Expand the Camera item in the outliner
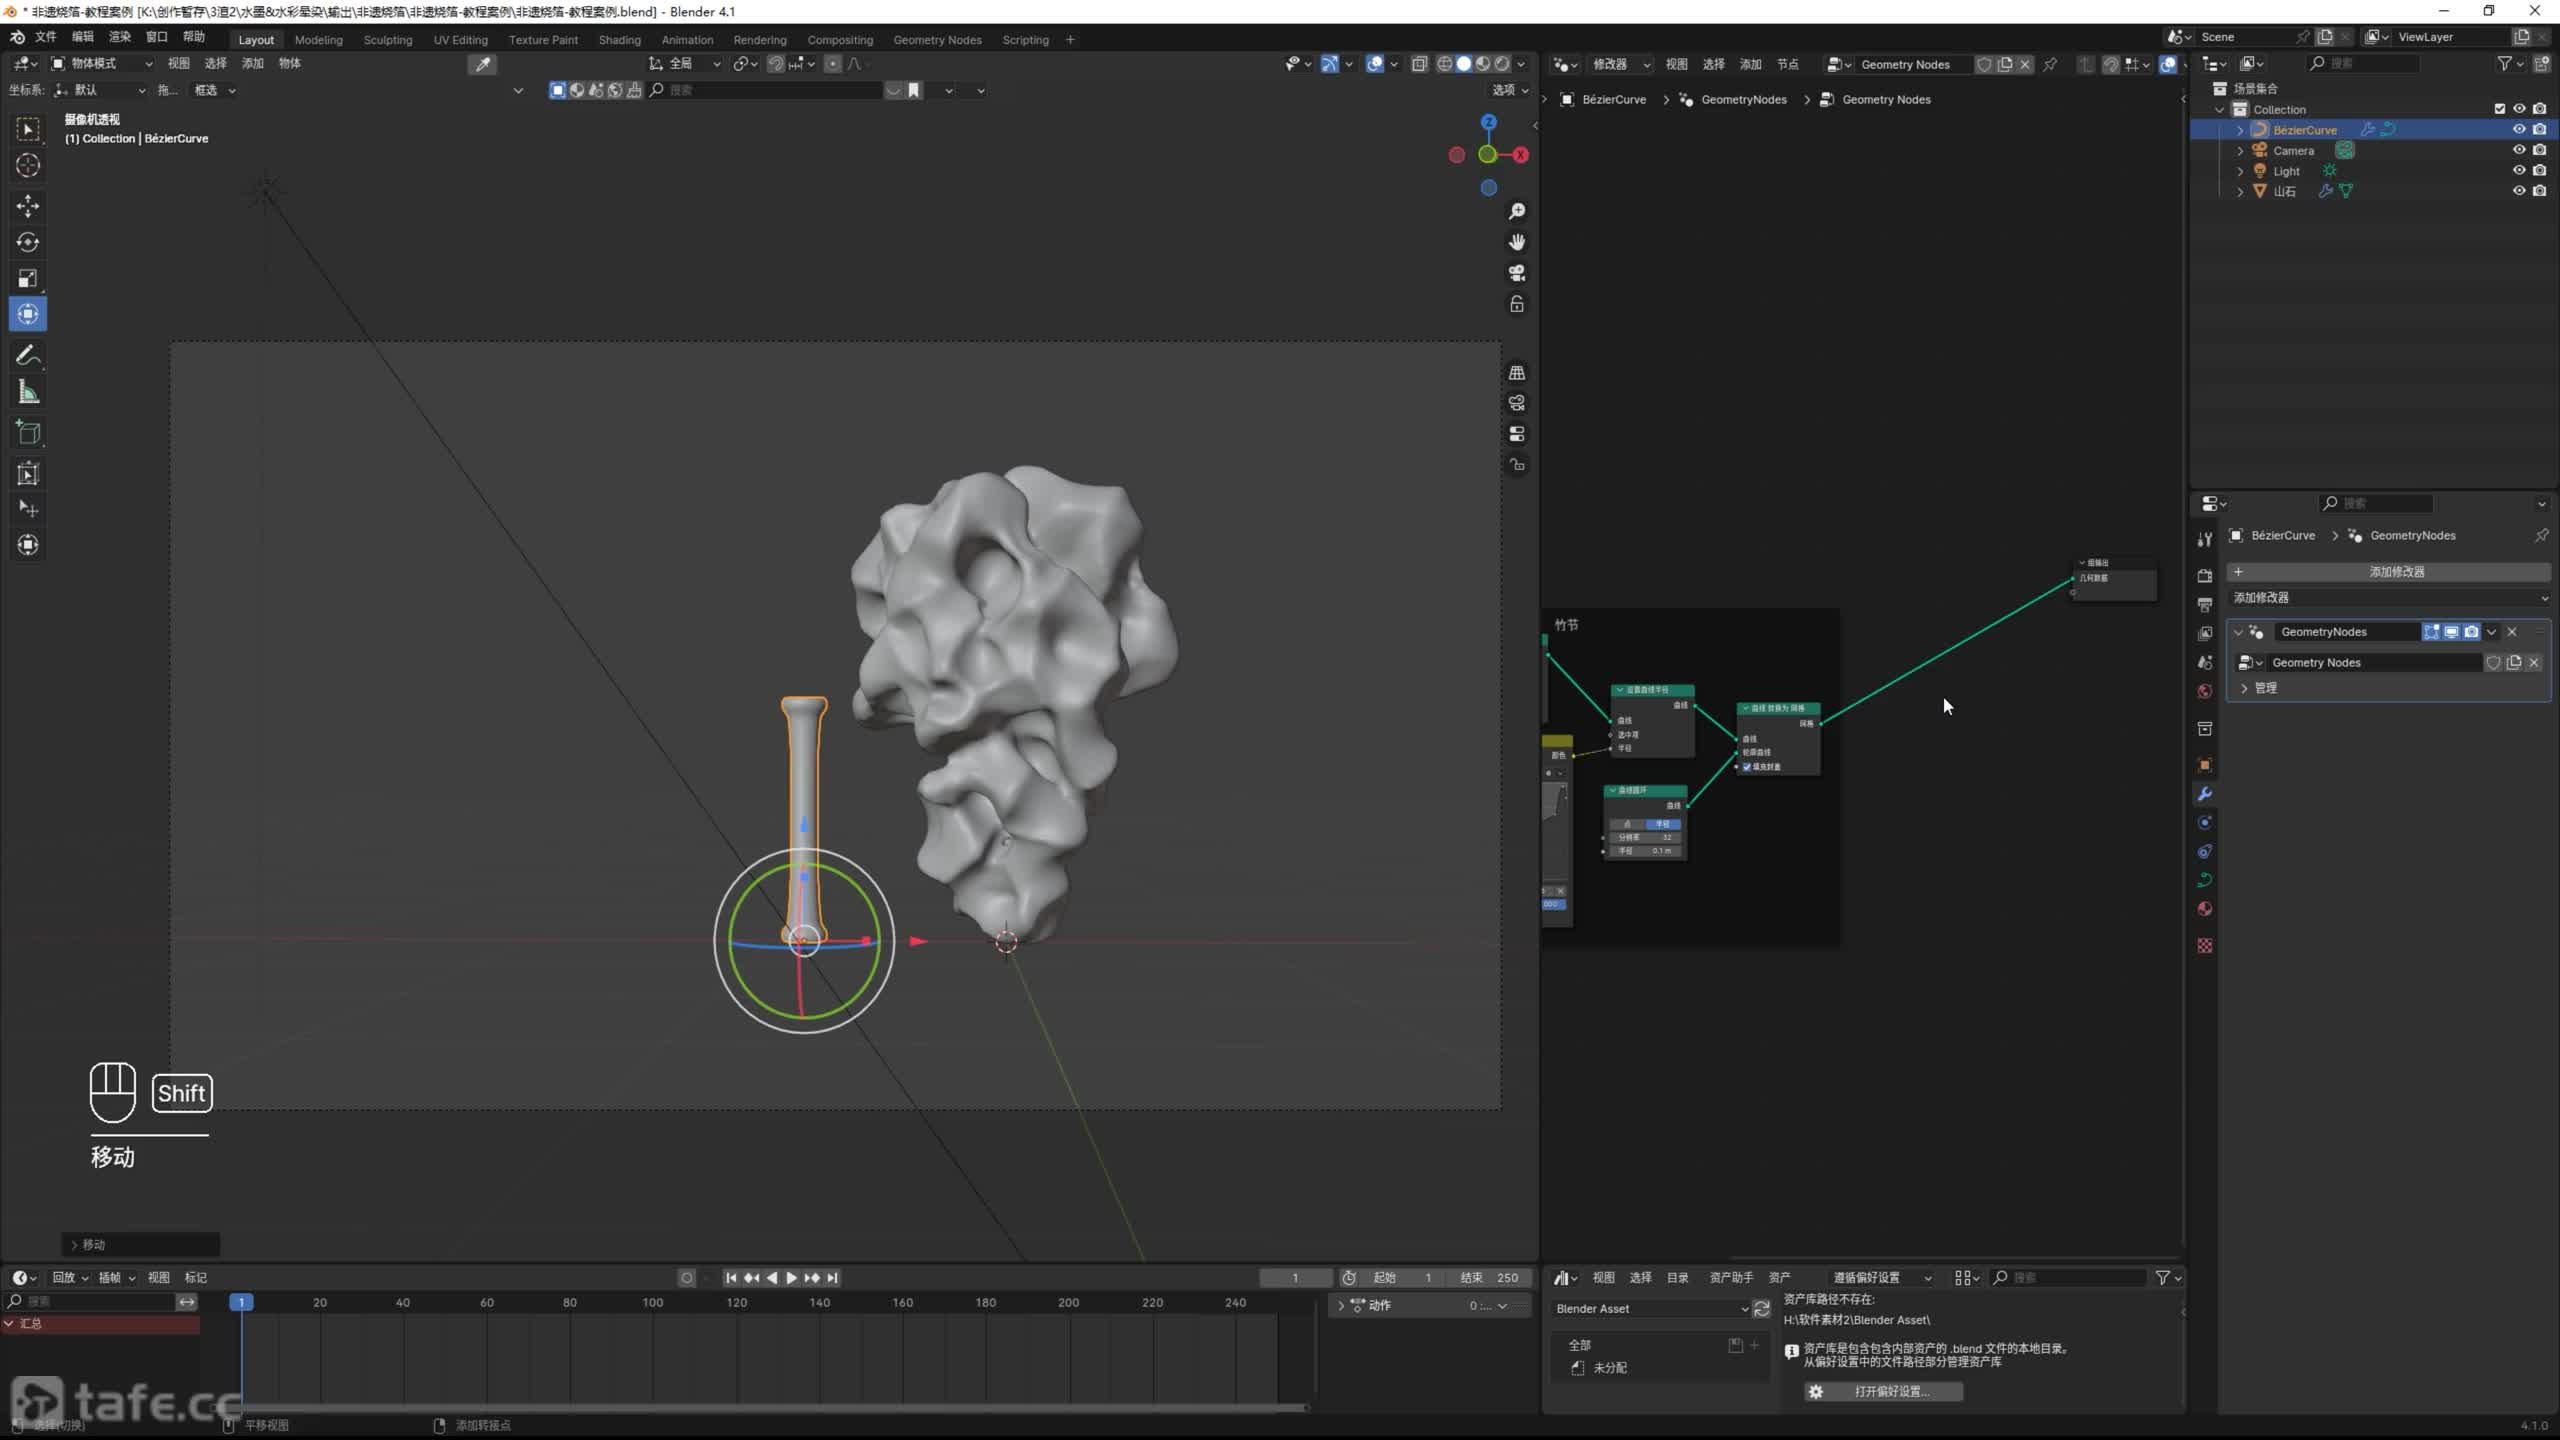The height and width of the screenshot is (1440, 2560). click(x=2240, y=151)
